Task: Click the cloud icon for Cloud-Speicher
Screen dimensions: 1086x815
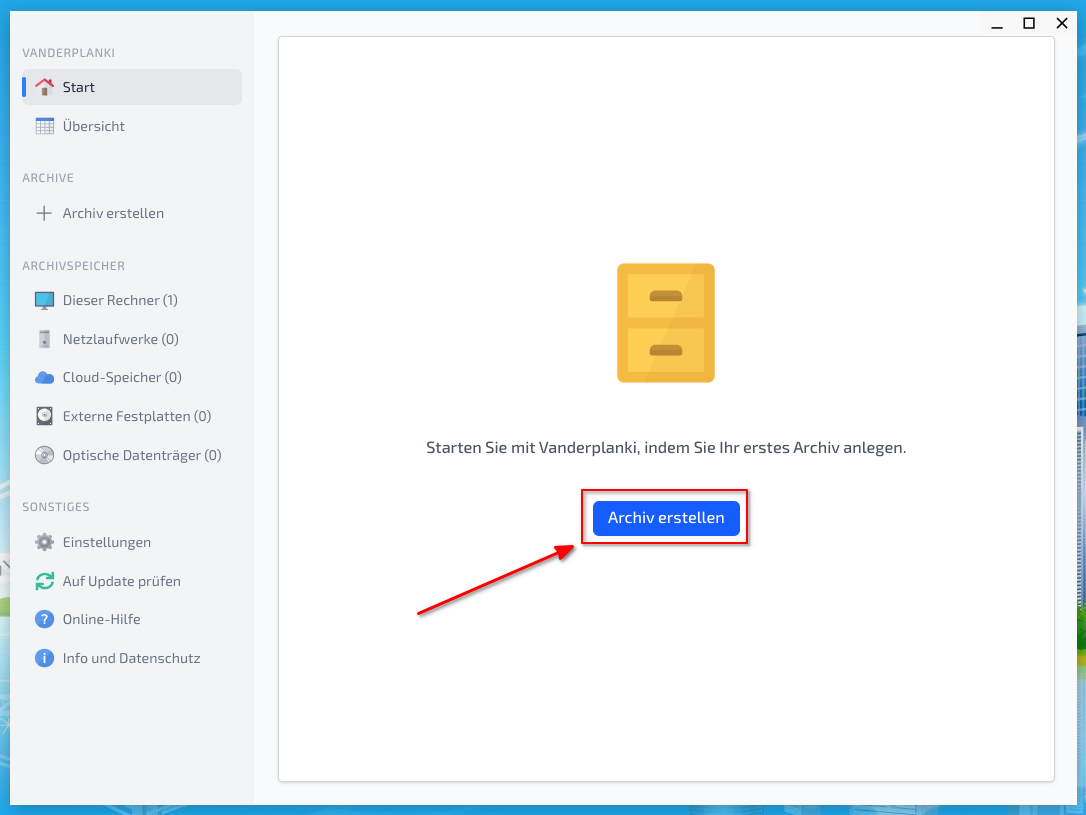Action: (44, 377)
